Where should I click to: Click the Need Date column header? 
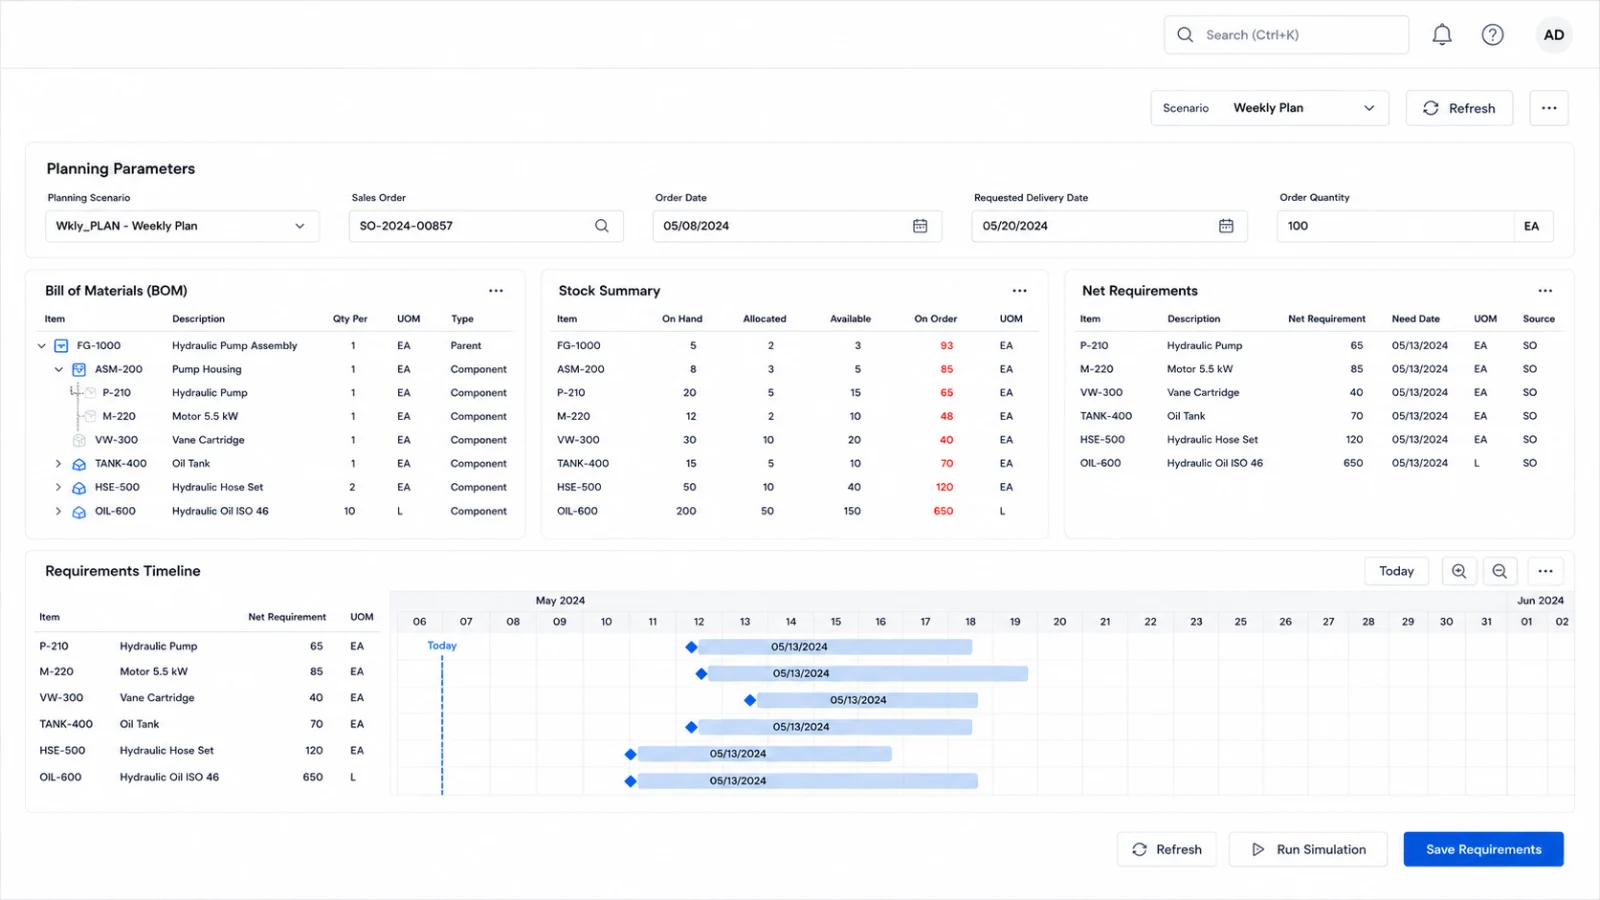1415,319
